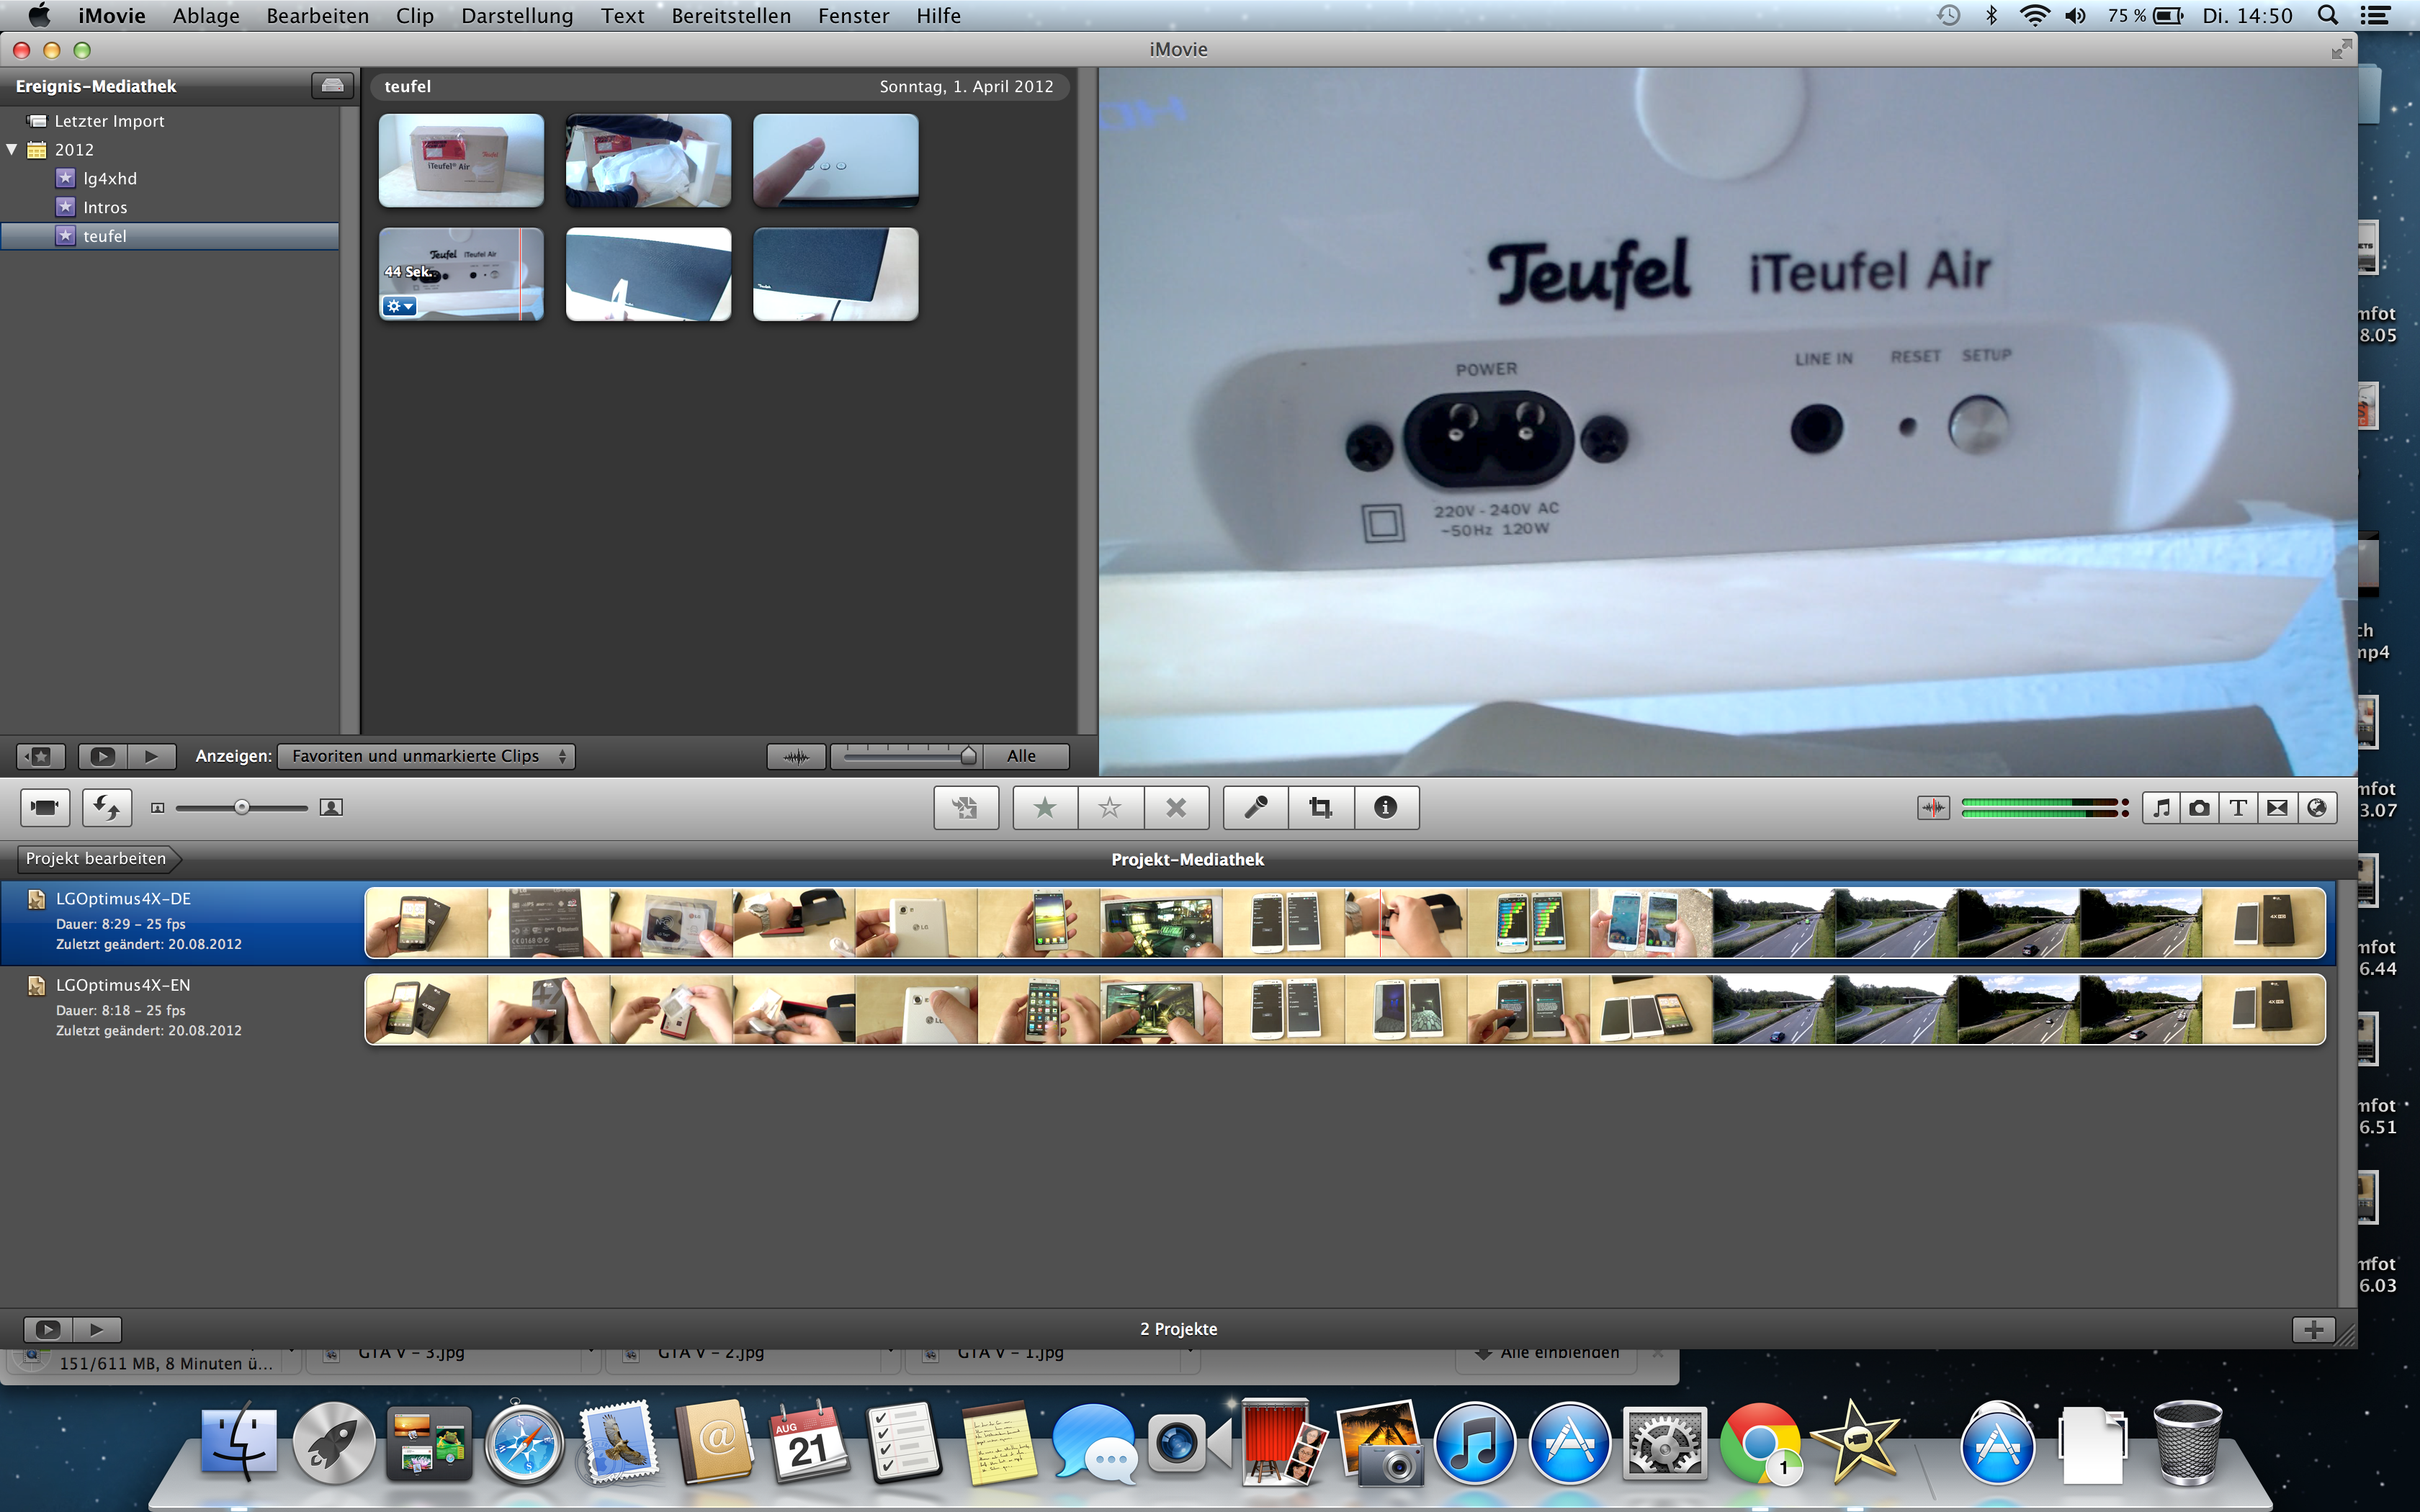The height and width of the screenshot is (1512, 2420).
Task: Open maps and backgrounds globe browser
Action: click(2317, 807)
